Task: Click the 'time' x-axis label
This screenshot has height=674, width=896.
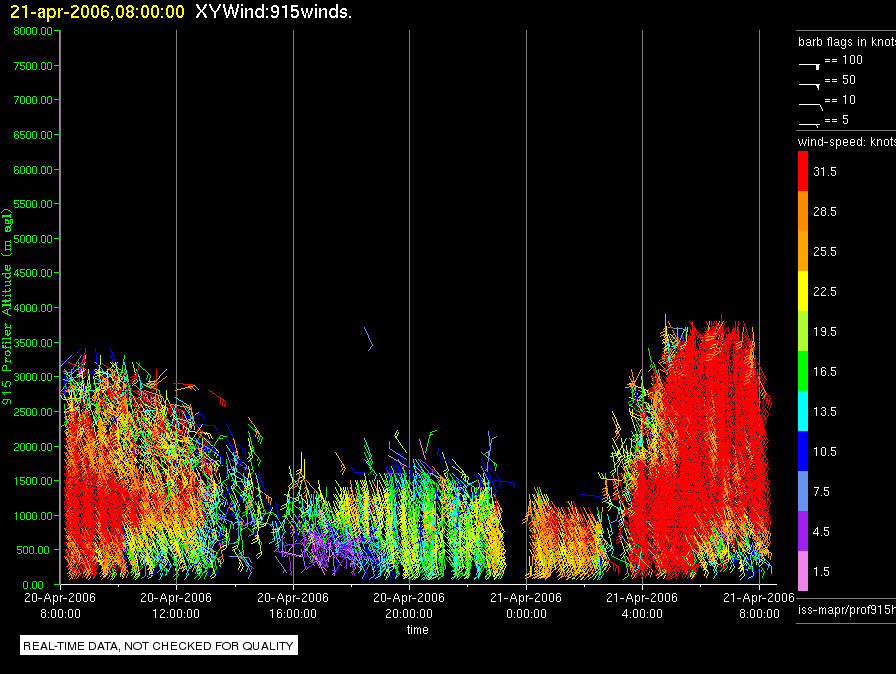Action: [418, 629]
